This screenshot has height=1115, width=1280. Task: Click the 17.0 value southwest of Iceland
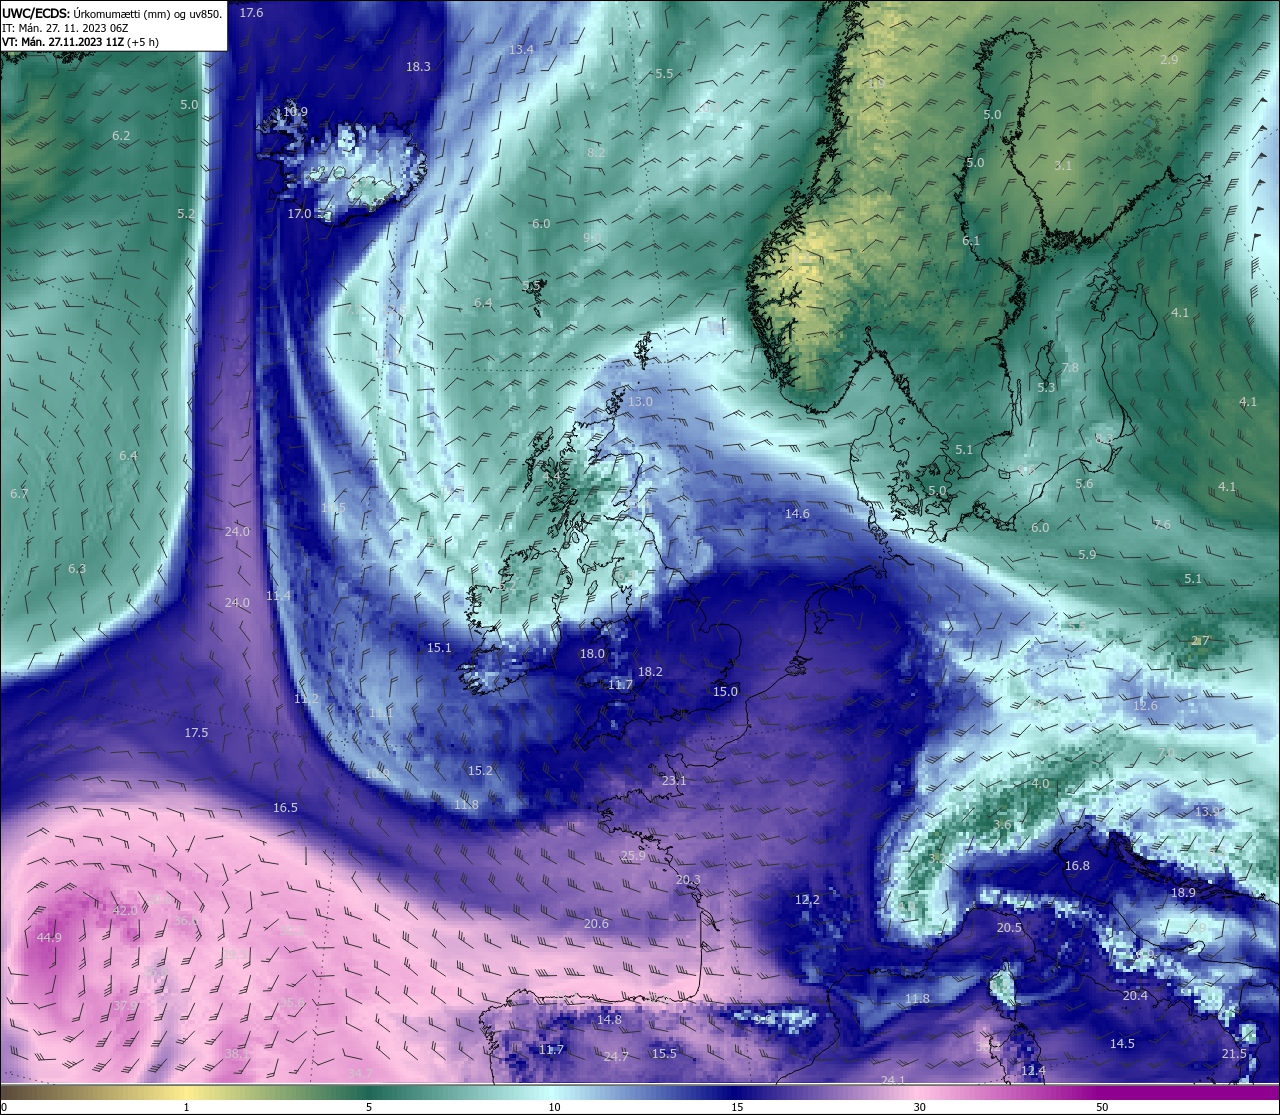300,214
